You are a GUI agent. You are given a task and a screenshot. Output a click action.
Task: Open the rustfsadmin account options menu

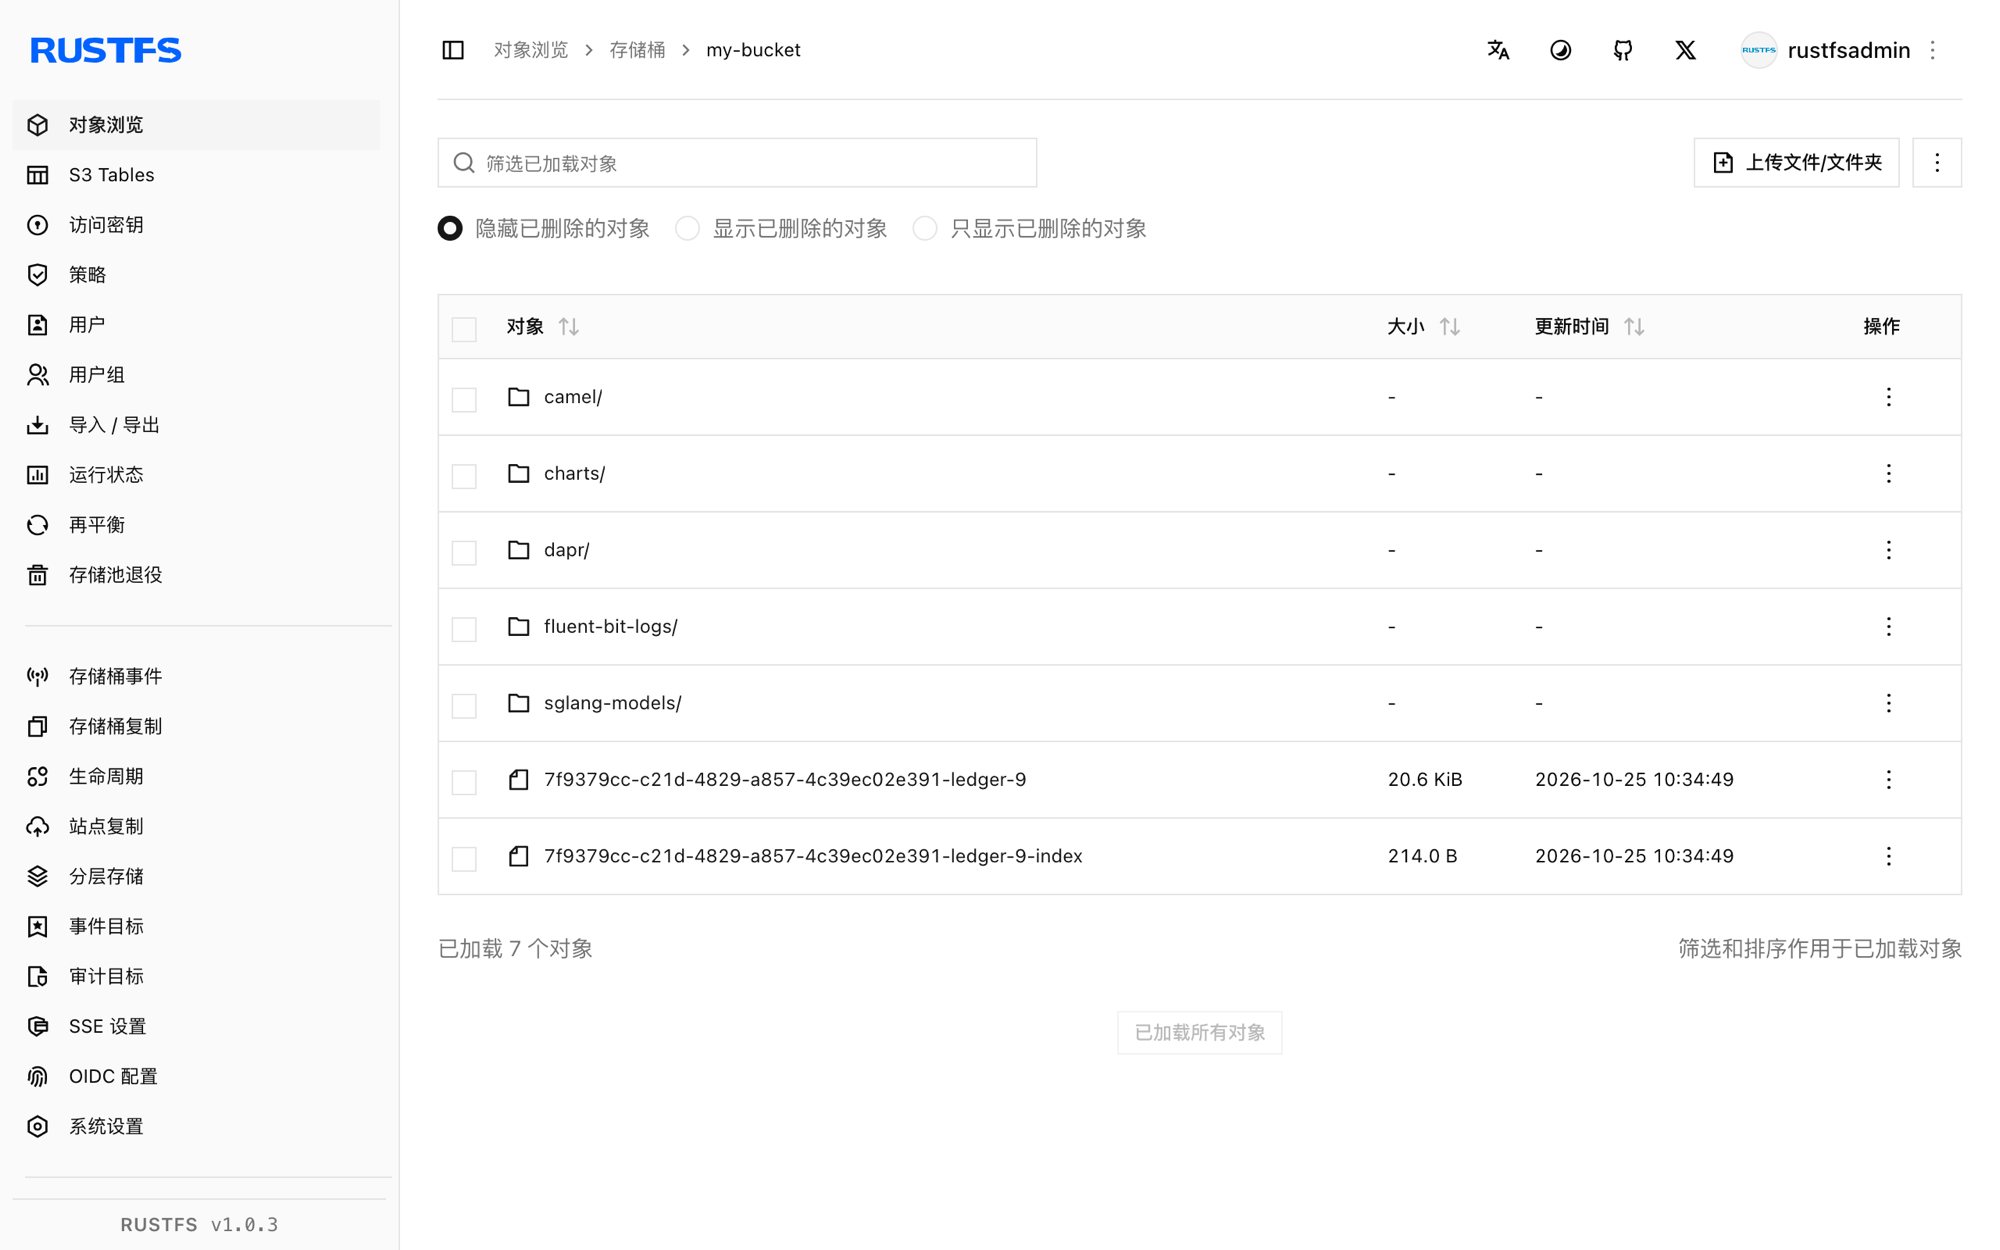[1933, 50]
